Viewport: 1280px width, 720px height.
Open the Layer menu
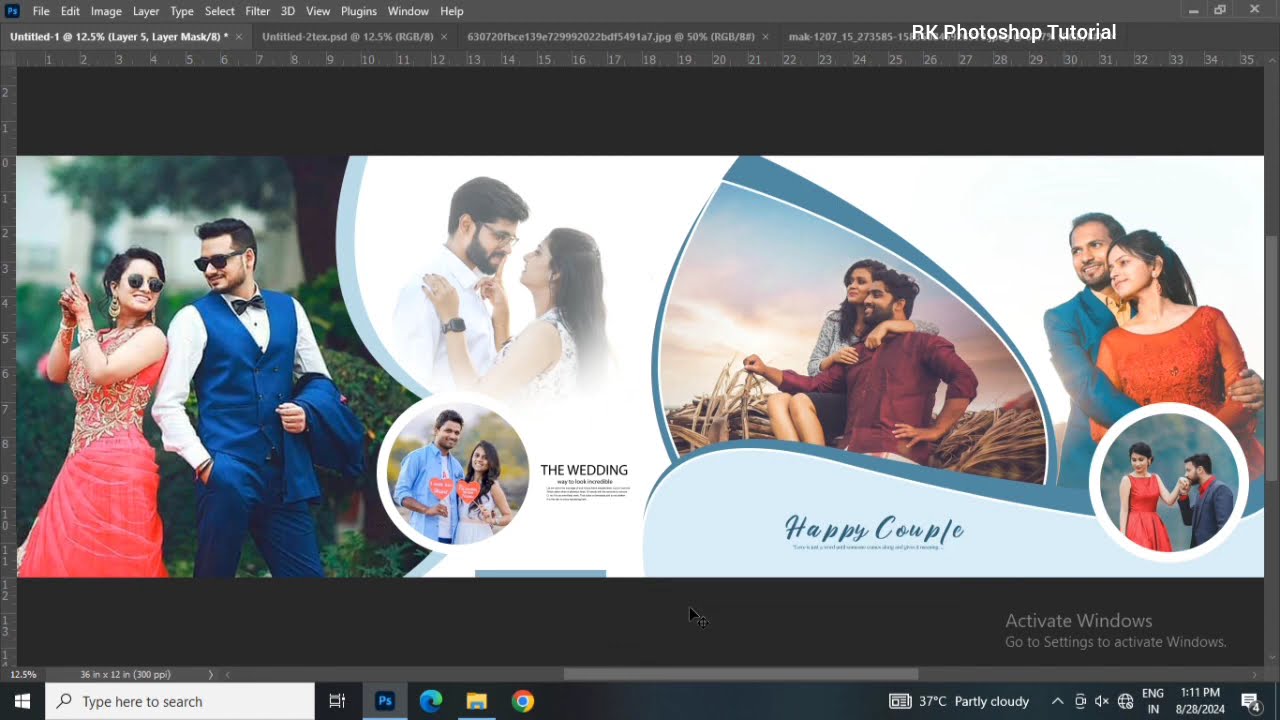146,11
